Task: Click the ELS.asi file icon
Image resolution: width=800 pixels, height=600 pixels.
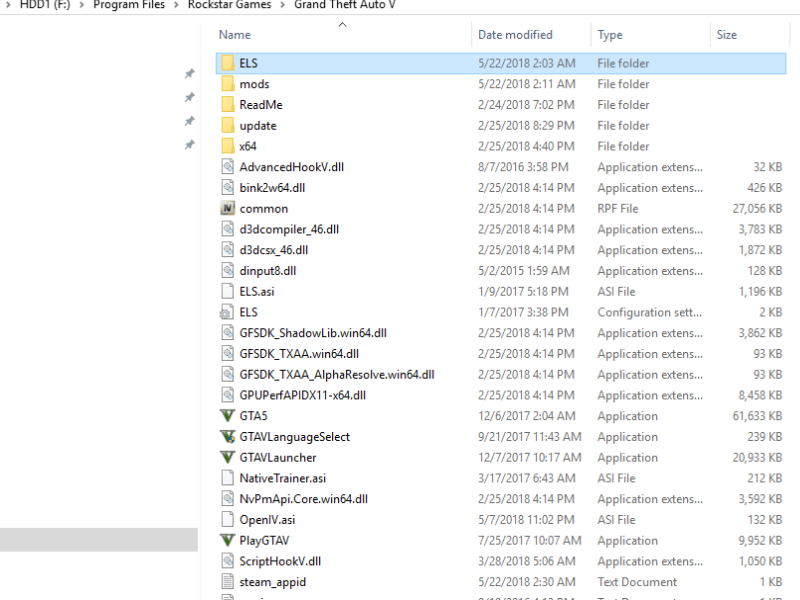Action: point(228,291)
